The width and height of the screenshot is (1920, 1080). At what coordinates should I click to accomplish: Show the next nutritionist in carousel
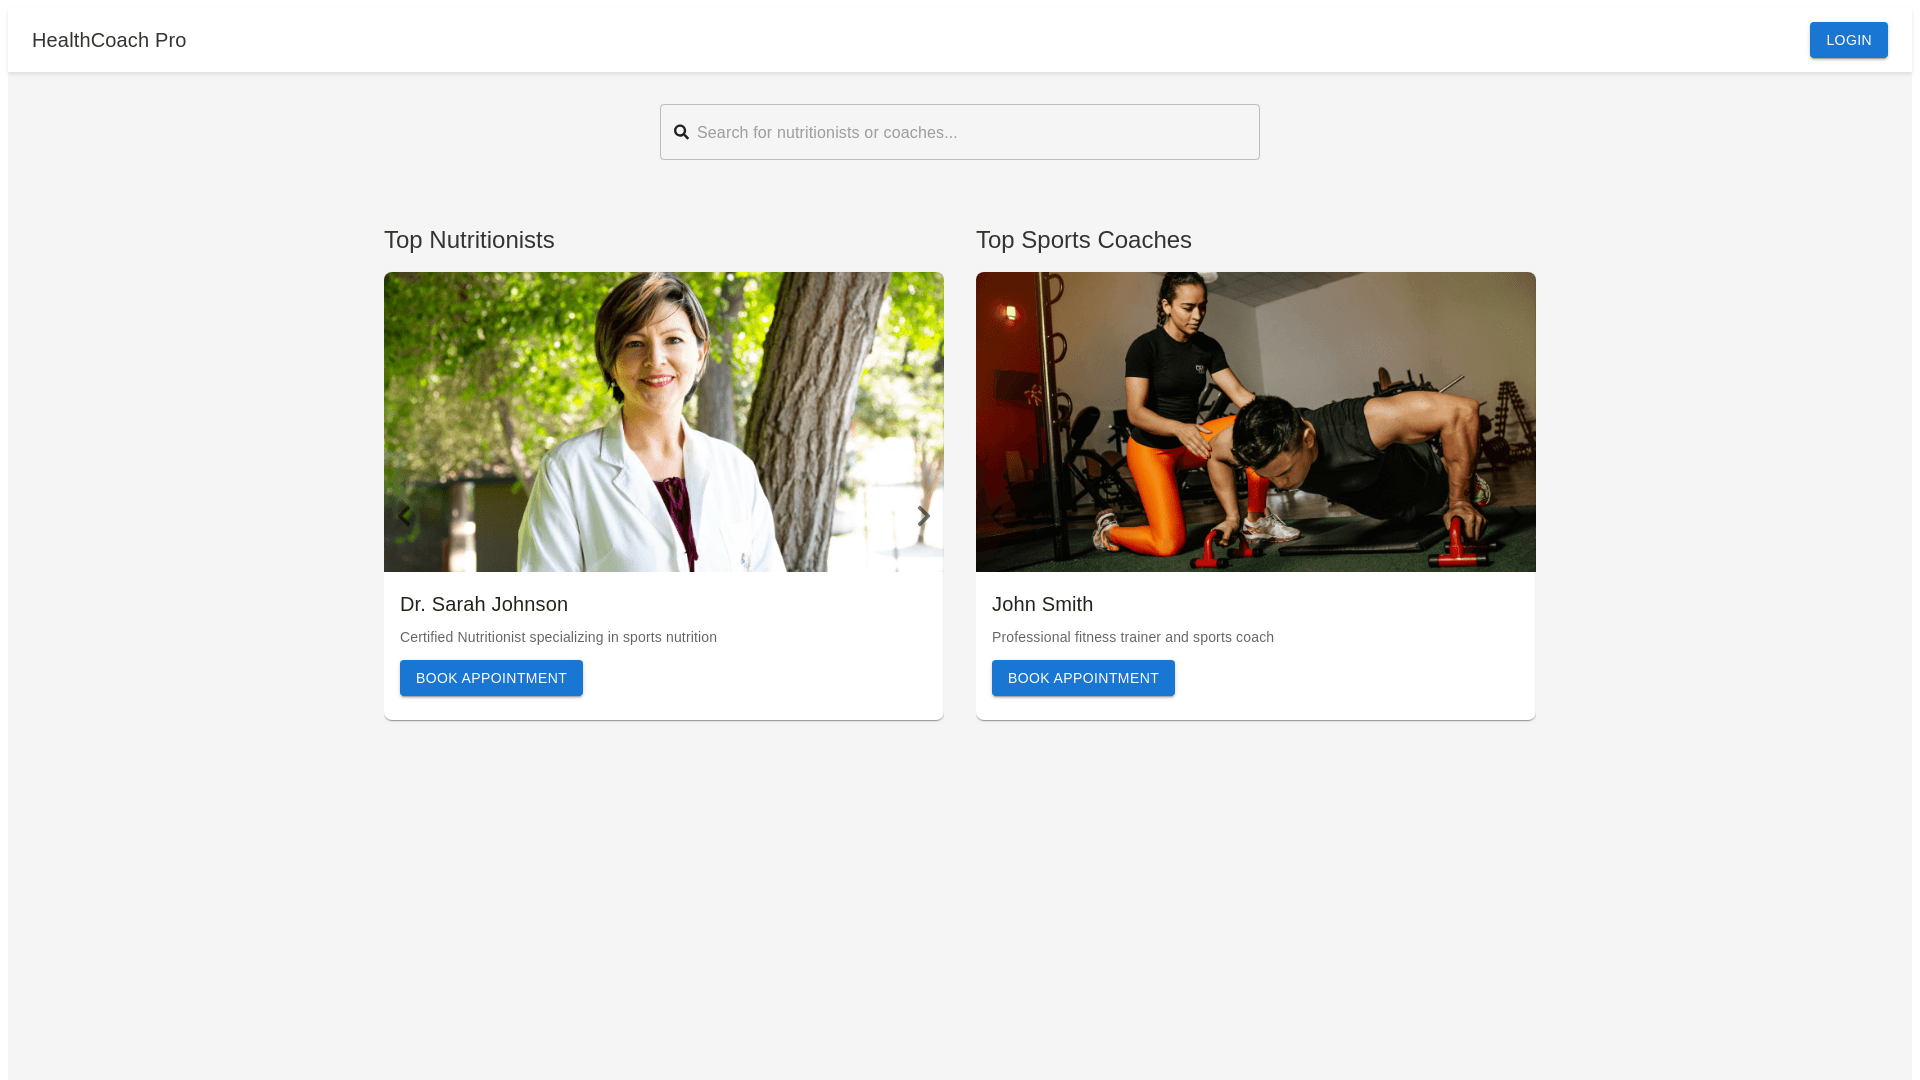(924, 516)
